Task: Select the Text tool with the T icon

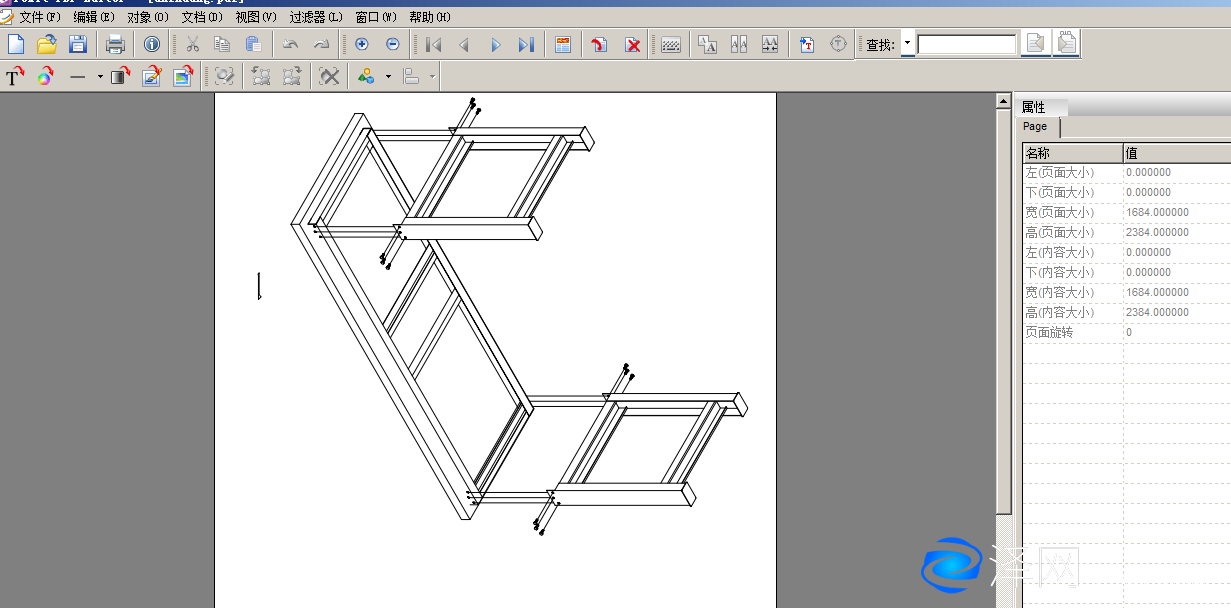Action: click(x=15, y=77)
